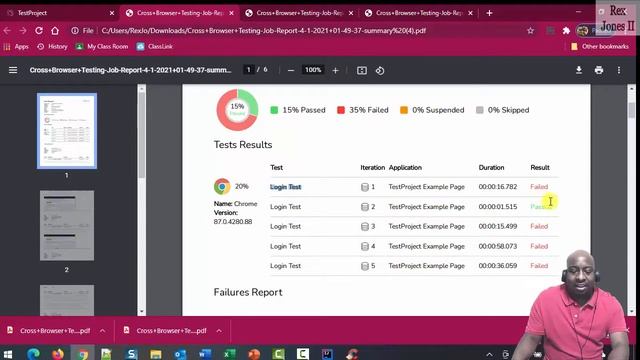Close the TestProject tab
This screenshot has width=640, height=360.
[112, 13]
